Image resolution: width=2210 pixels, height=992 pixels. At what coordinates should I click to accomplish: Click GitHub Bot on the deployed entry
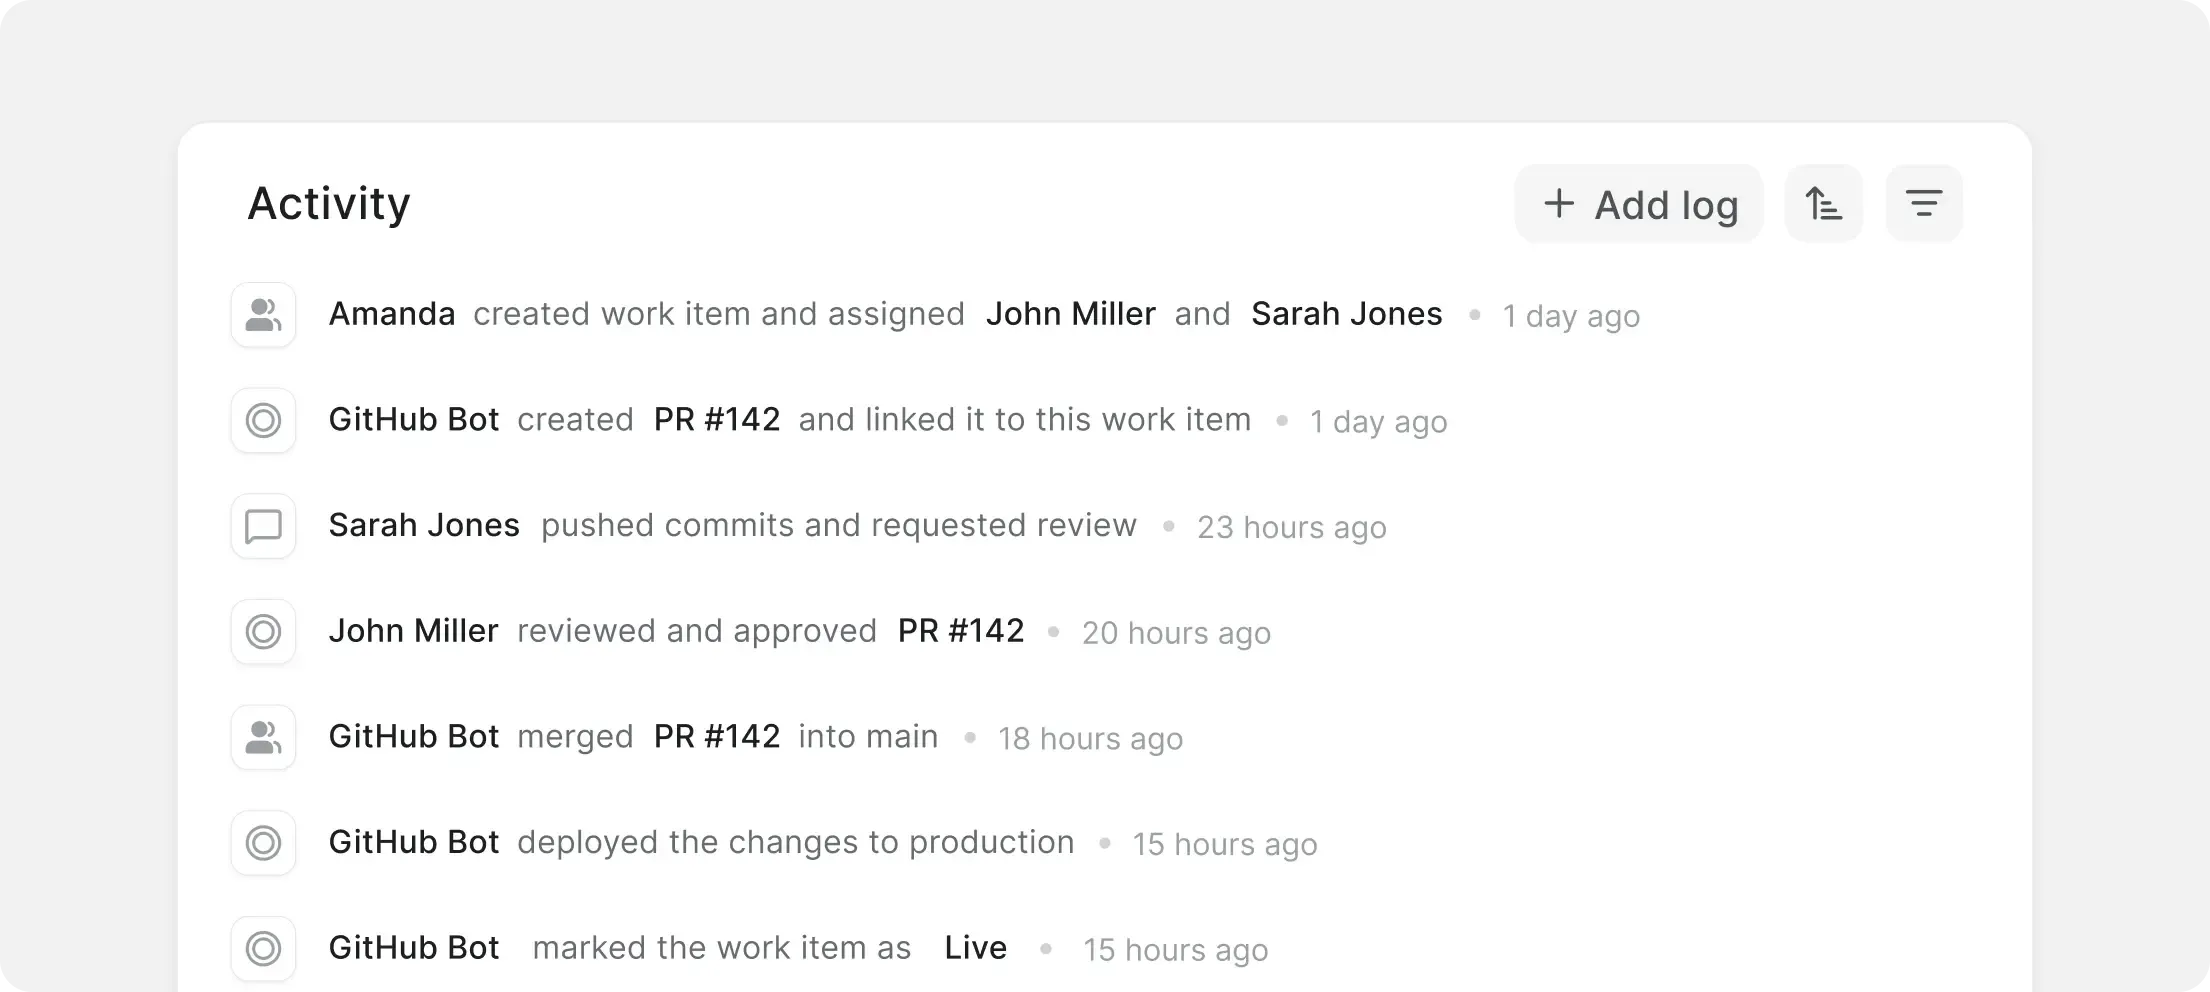[x=413, y=841]
